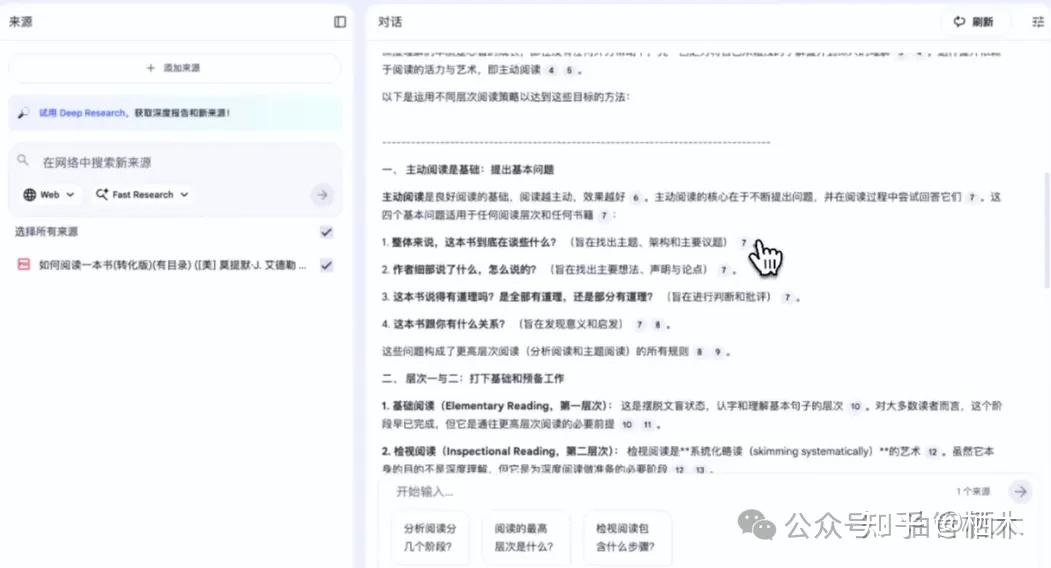Click the 刷新 refresh button
Screen dimensions: 1051x568
tap(973, 22)
